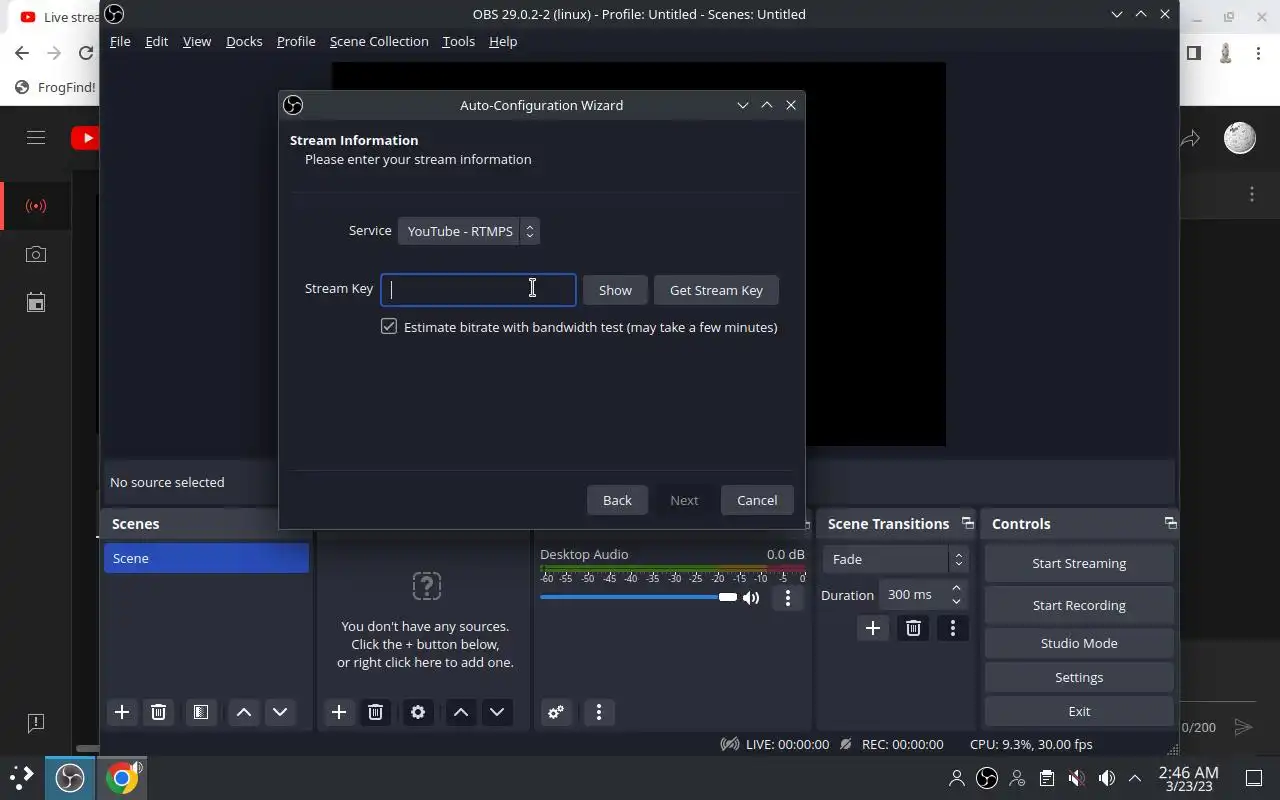
Task: Open the Edit menu
Action: click(156, 41)
